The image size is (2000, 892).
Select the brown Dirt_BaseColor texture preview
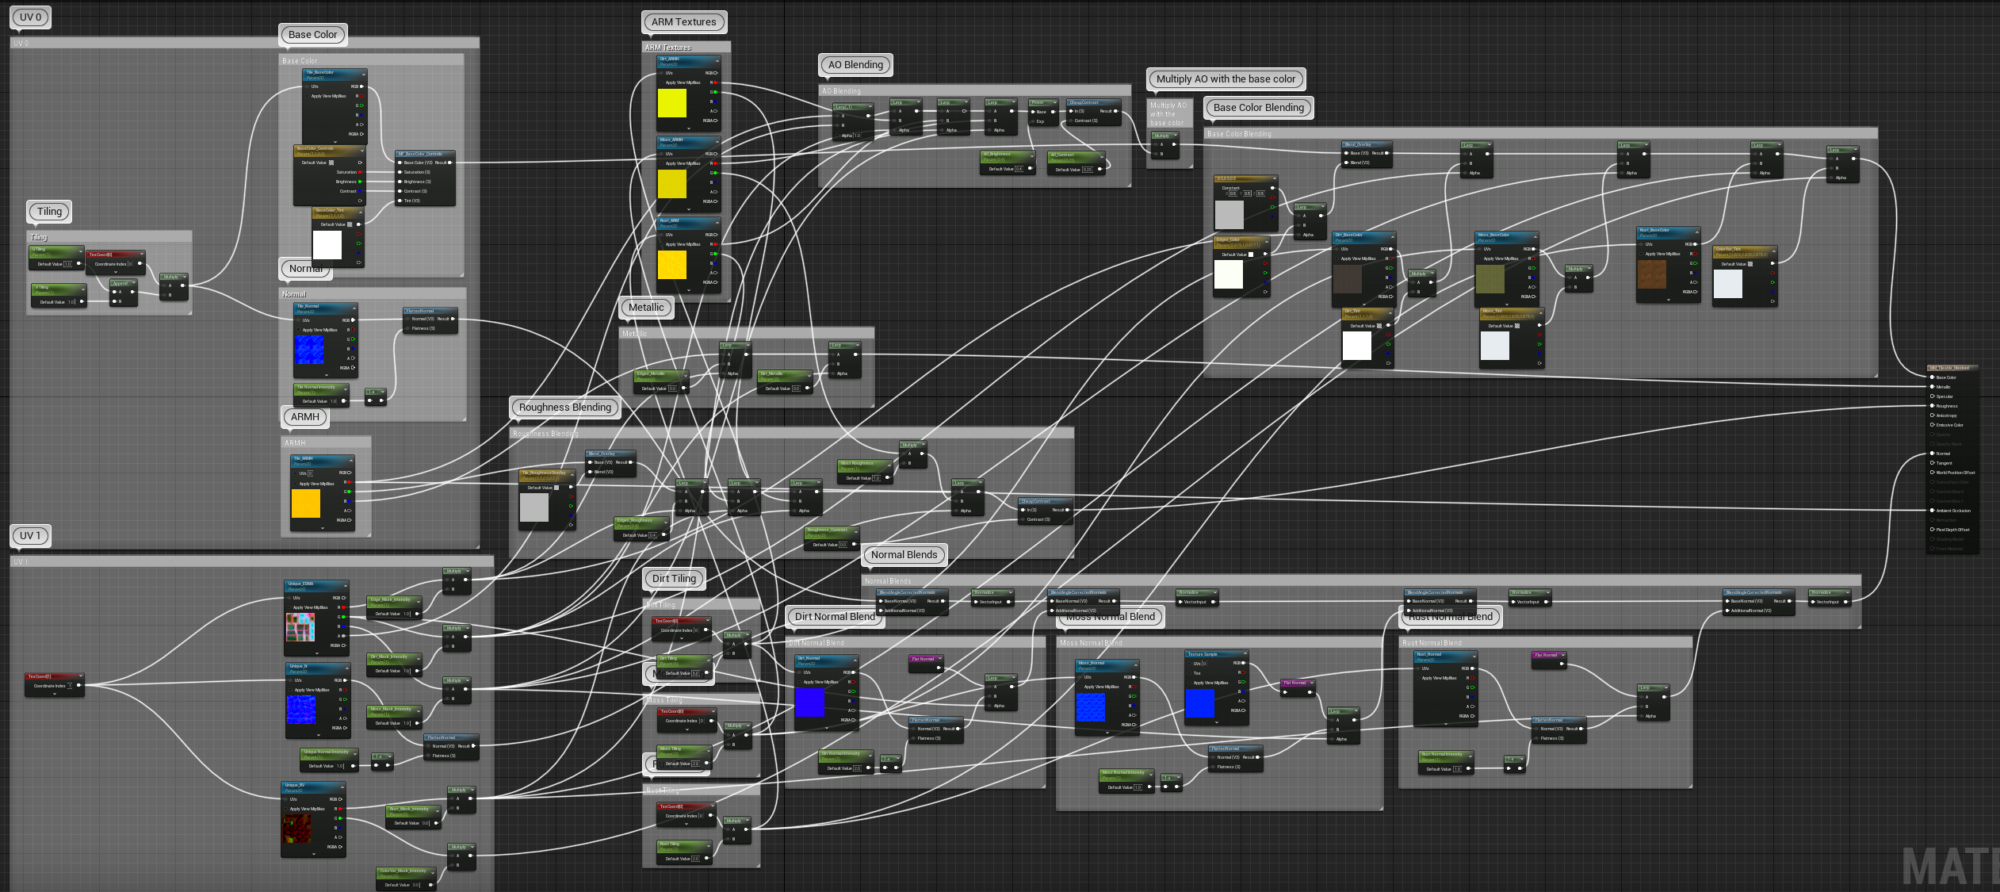click(1348, 279)
